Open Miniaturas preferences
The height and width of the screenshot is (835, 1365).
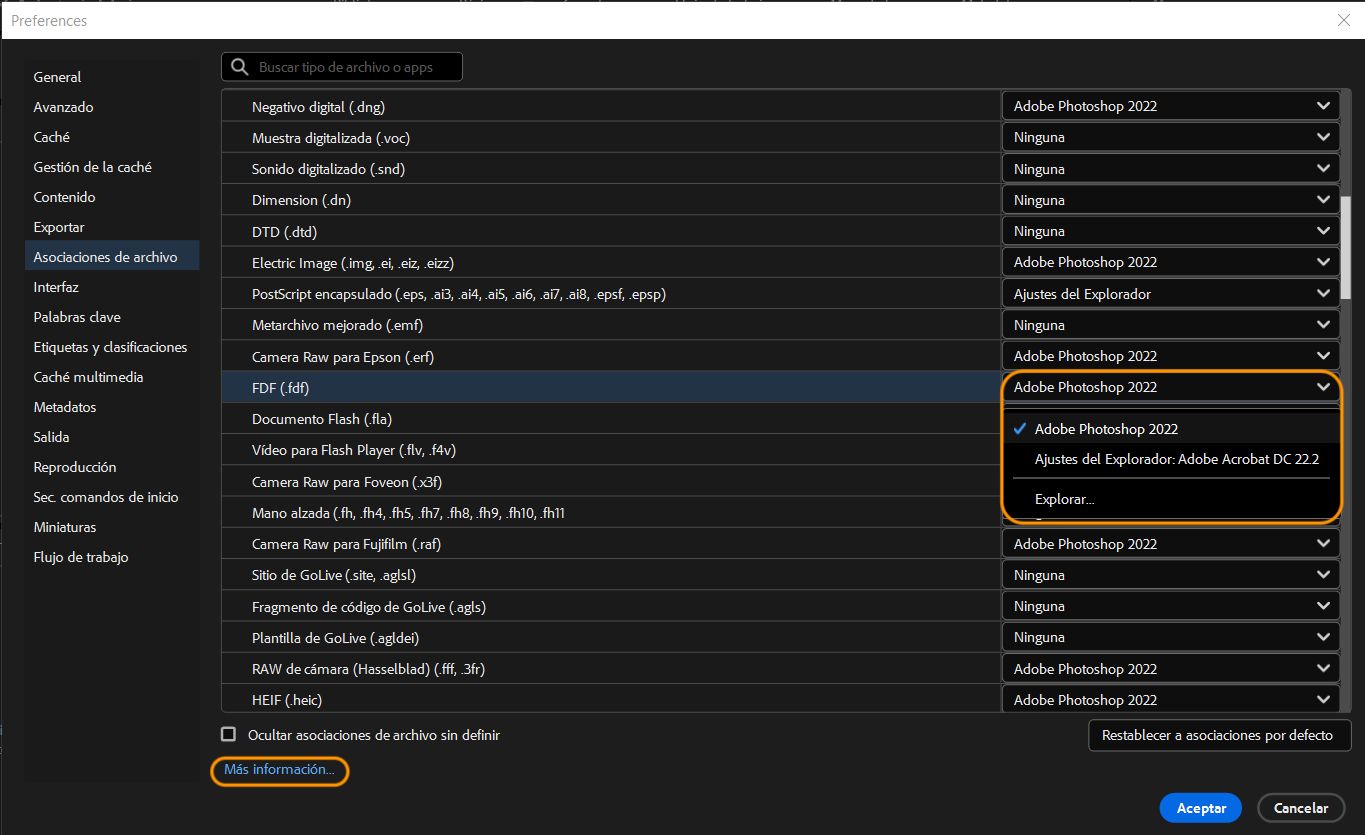click(x=112, y=527)
